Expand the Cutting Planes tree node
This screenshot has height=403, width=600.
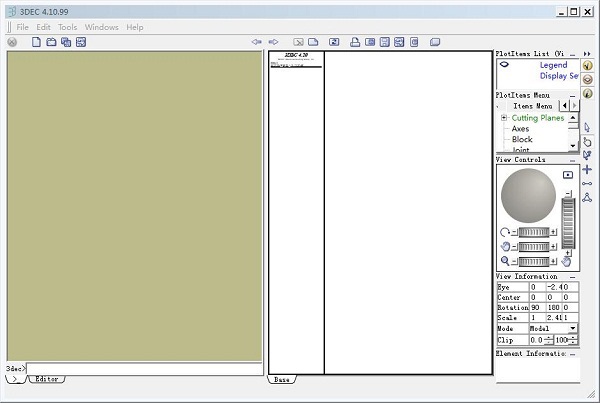click(504, 118)
